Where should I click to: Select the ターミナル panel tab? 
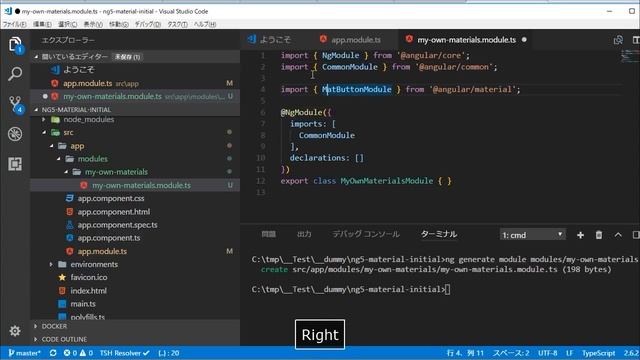(x=439, y=234)
